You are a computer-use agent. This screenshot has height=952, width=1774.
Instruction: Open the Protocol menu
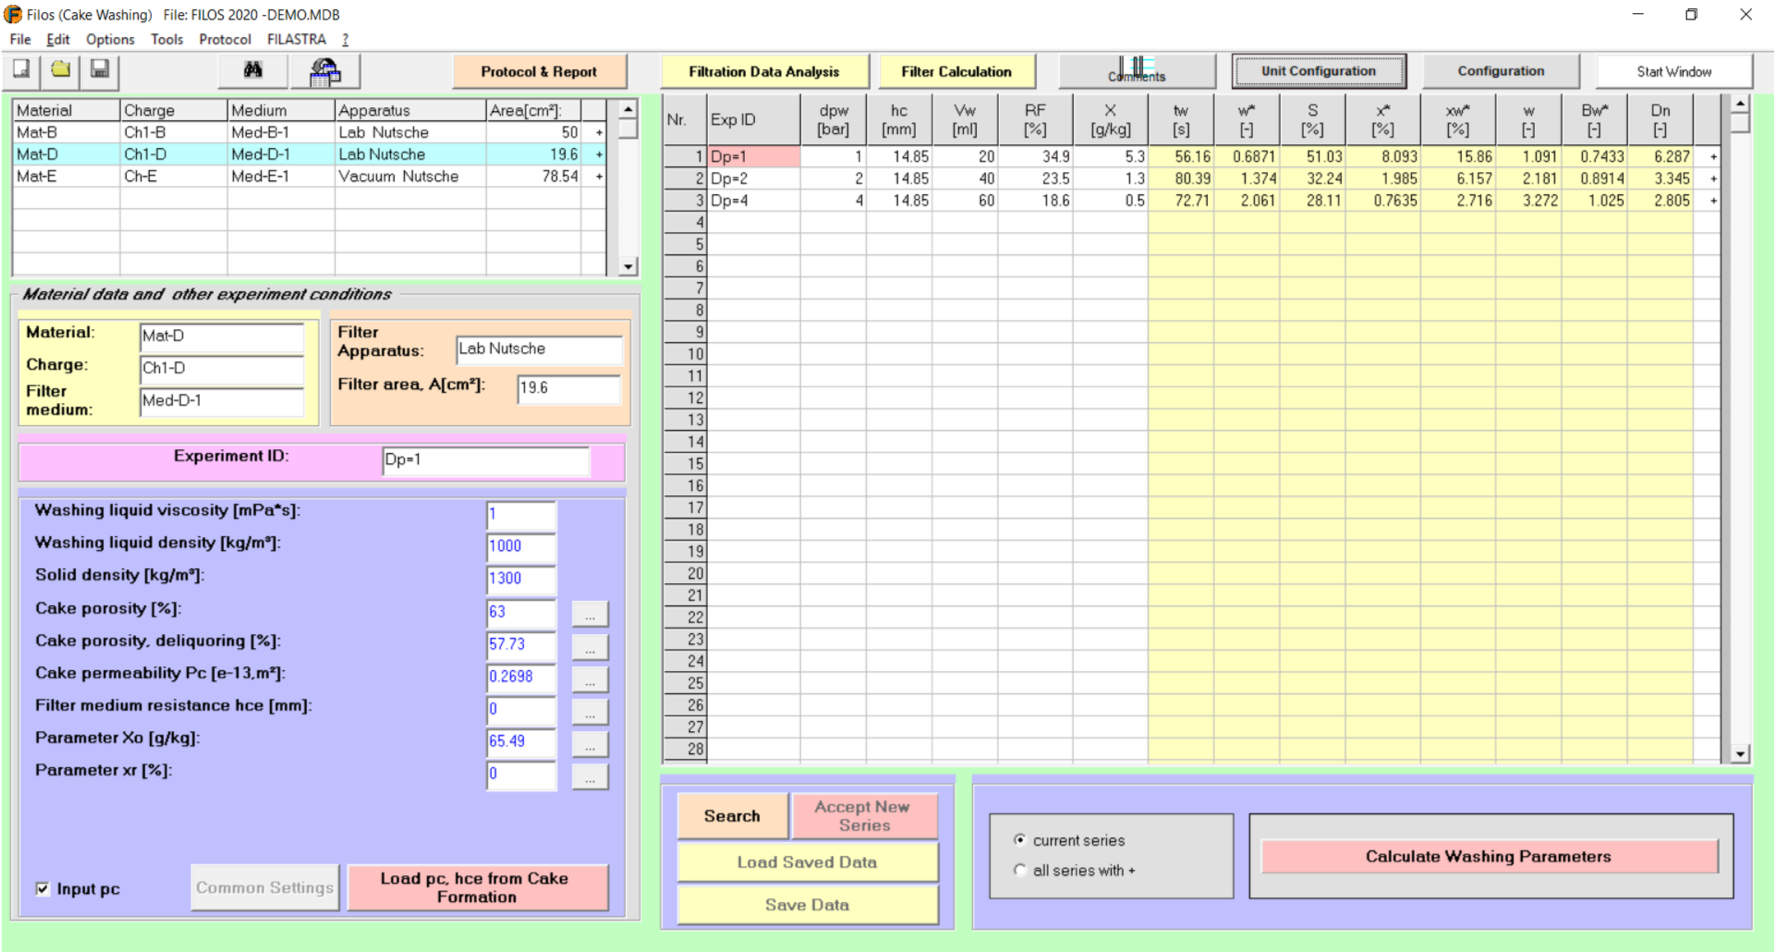(225, 39)
